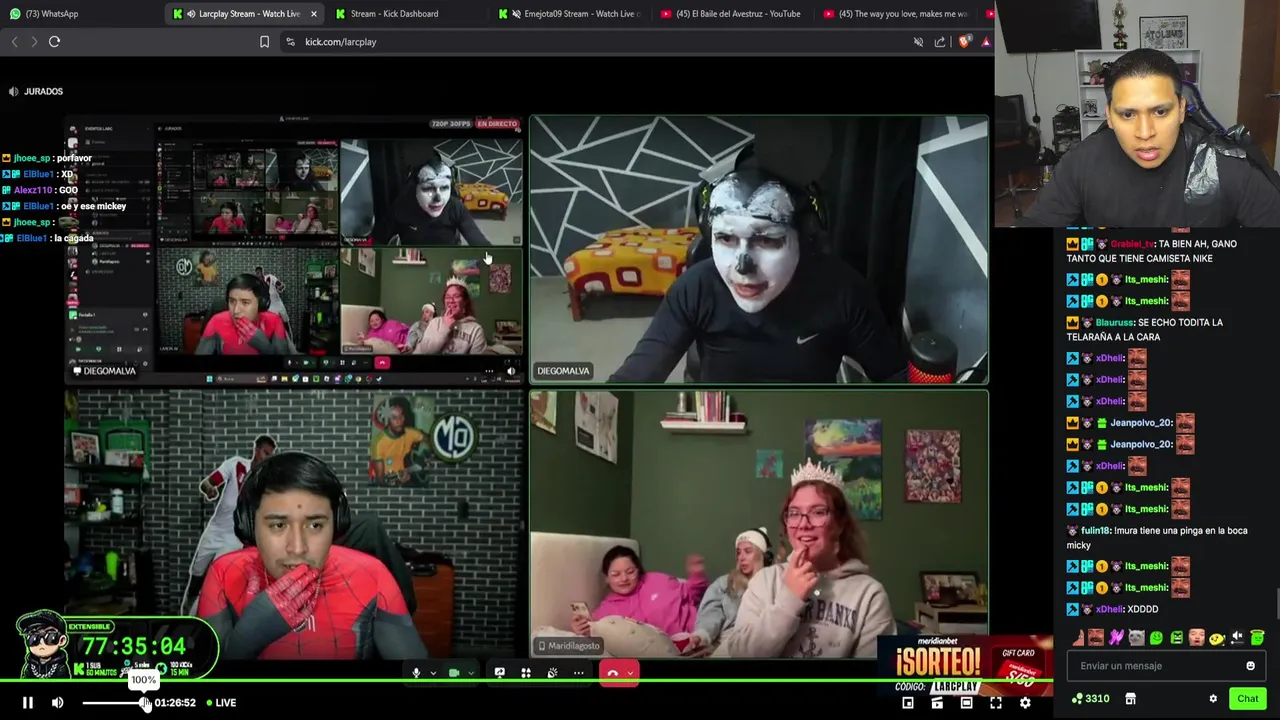This screenshot has height=720, width=1280.
Task: Mute audio icon on Larcplay Stream tab
Action: click(x=191, y=14)
